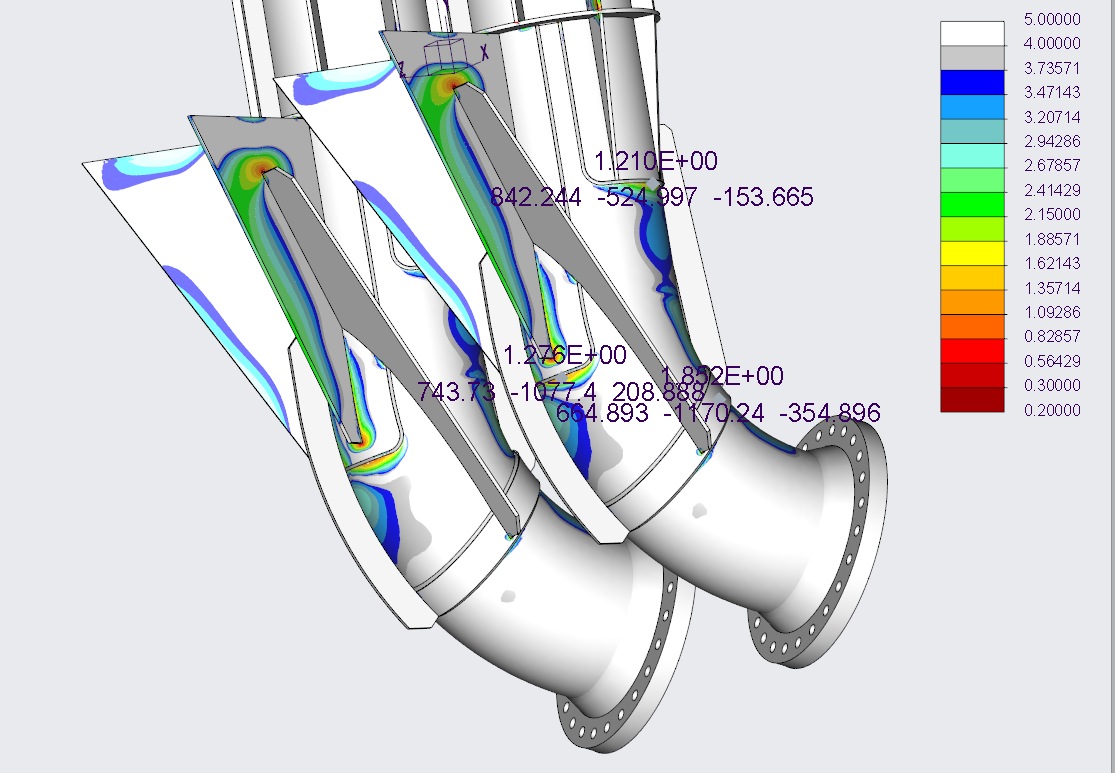The height and width of the screenshot is (773, 1115).
Task: Click the coordinates 743.73 -1077.4 208.888
Action: coord(561,392)
